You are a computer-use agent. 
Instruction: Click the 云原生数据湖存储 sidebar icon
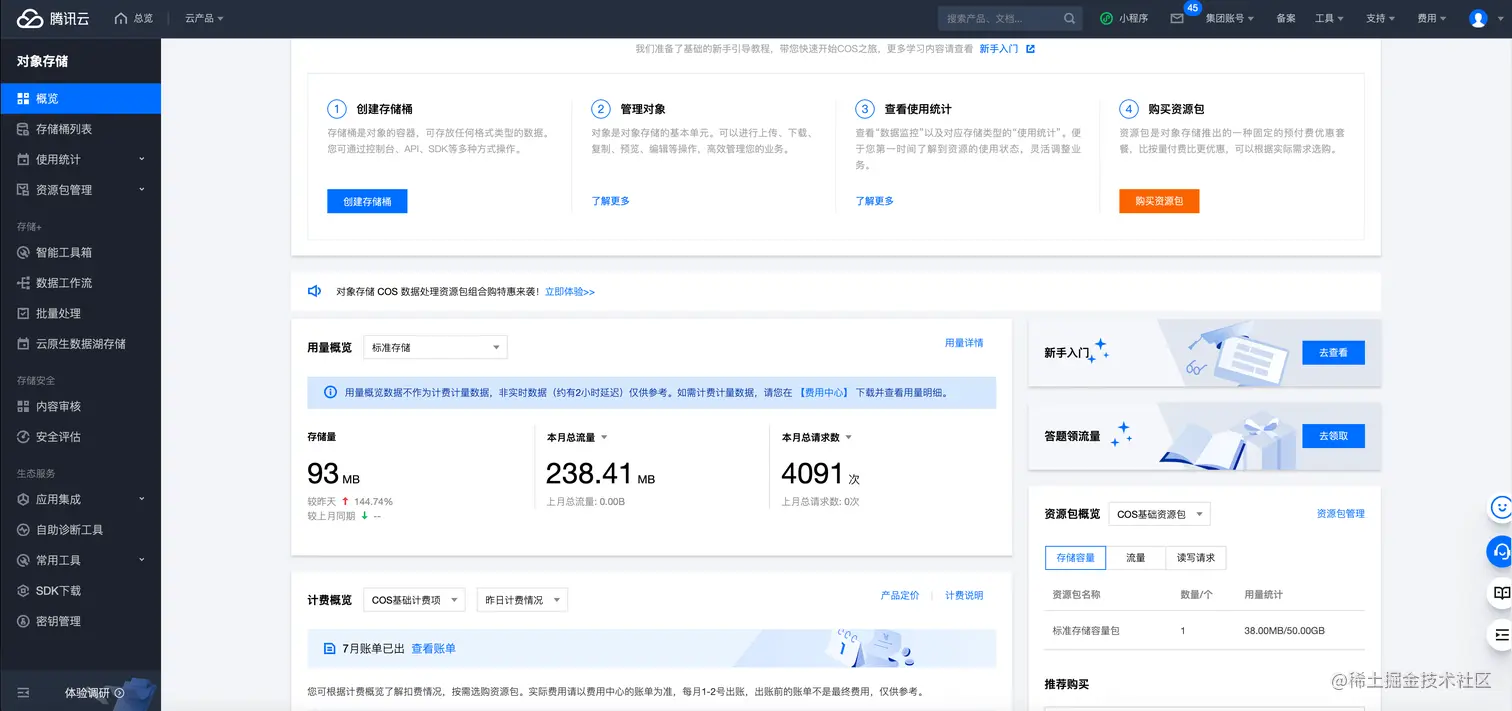pyautogui.click(x=24, y=344)
